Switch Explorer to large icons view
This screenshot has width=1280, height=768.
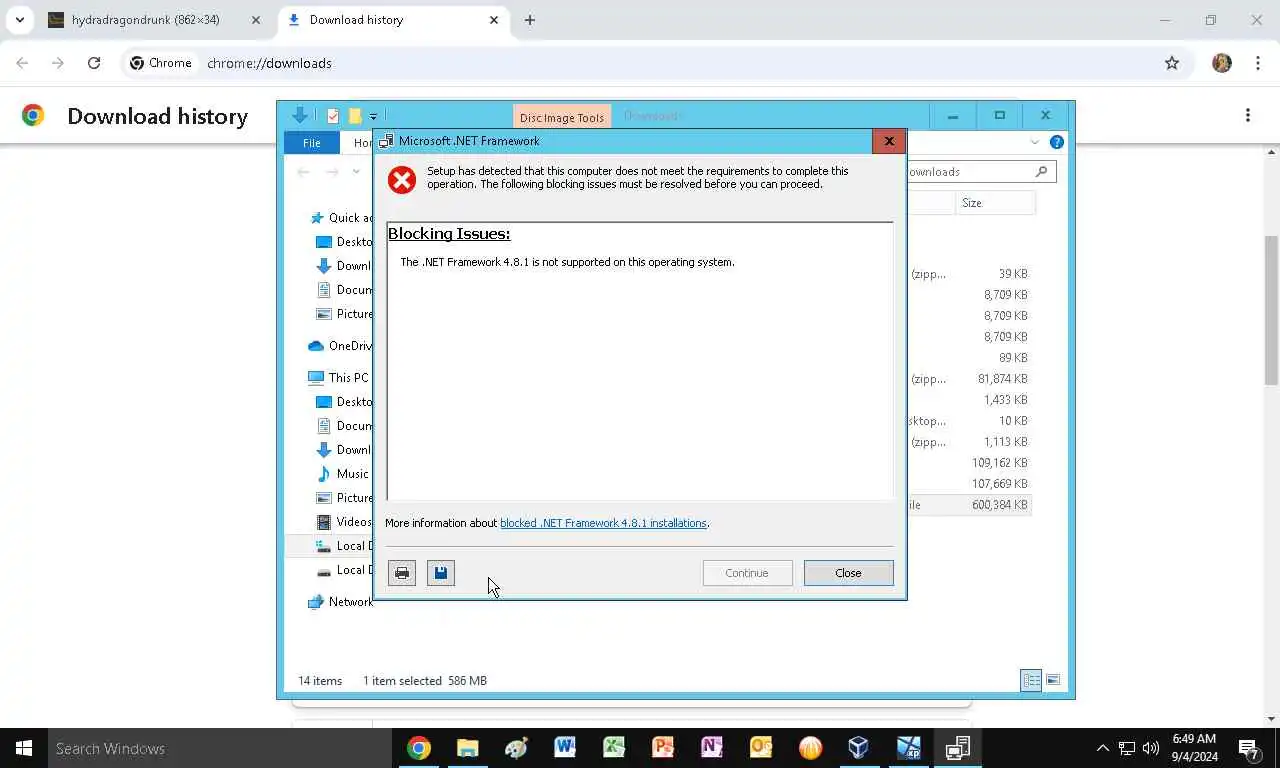coord(1053,680)
